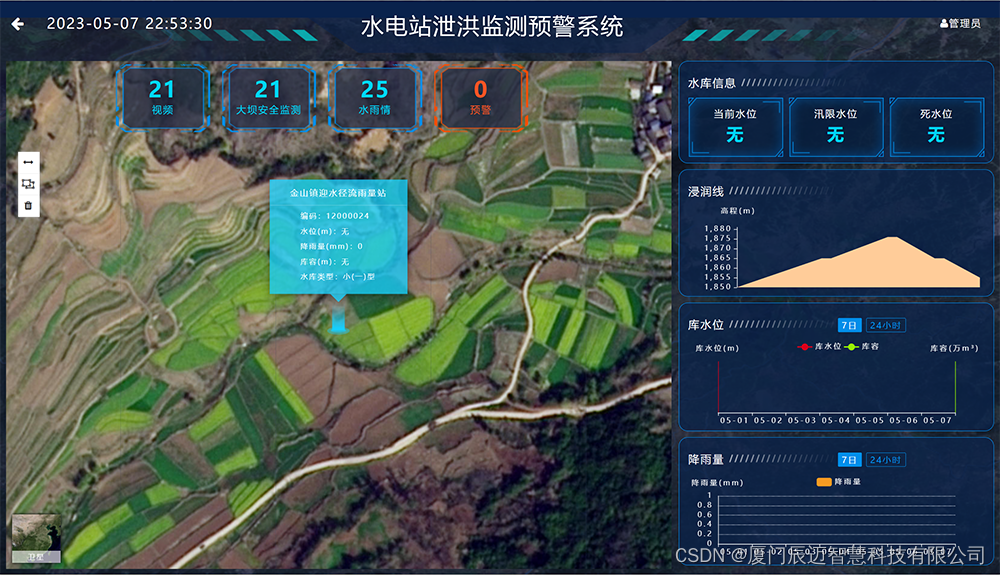Click the back arrow icon
Image resolution: width=1000 pixels, height=575 pixels.
(18, 24)
